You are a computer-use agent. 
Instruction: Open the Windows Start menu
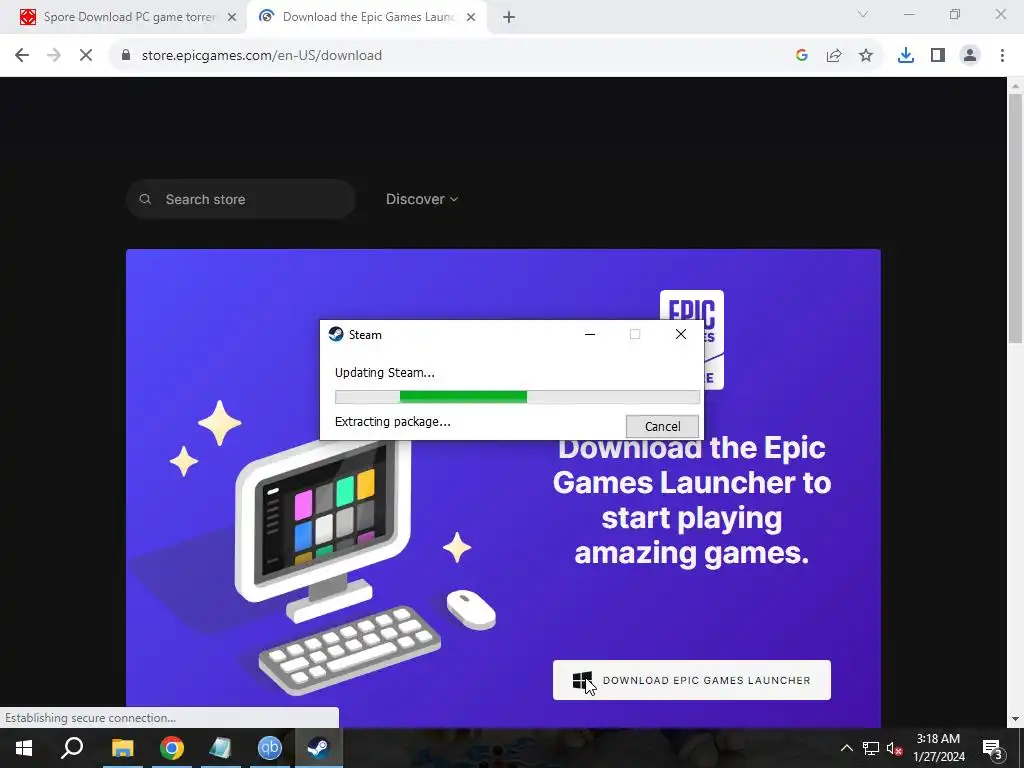24,748
